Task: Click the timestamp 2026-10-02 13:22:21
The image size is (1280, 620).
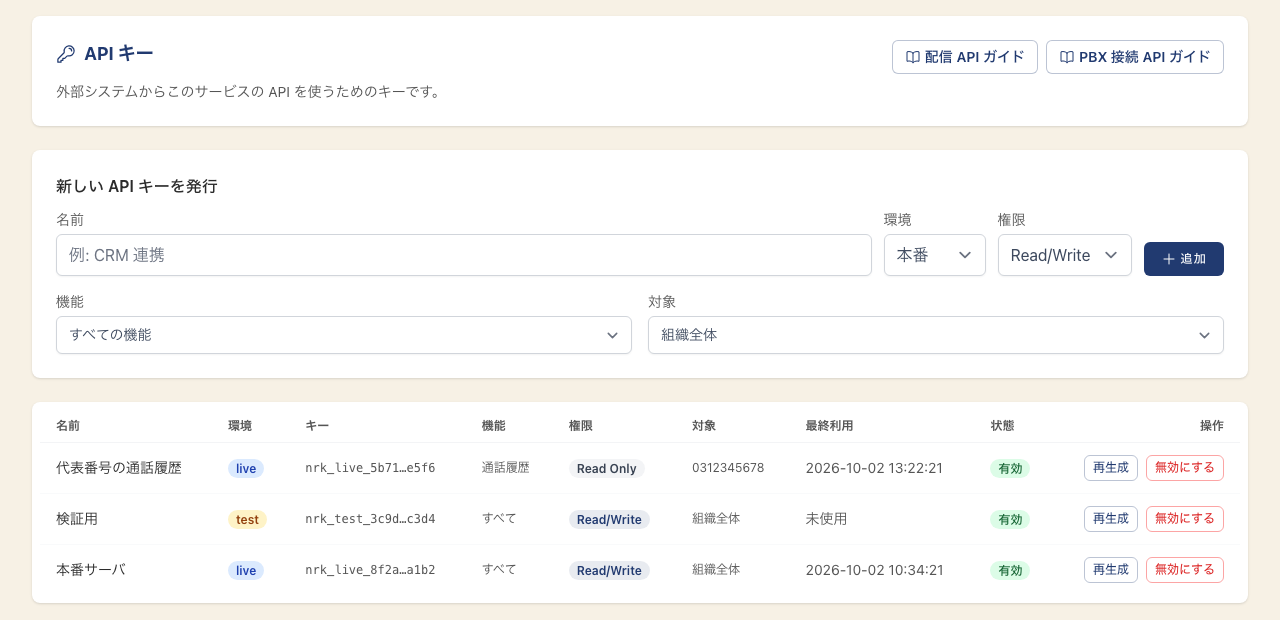Action: (x=875, y=468)
